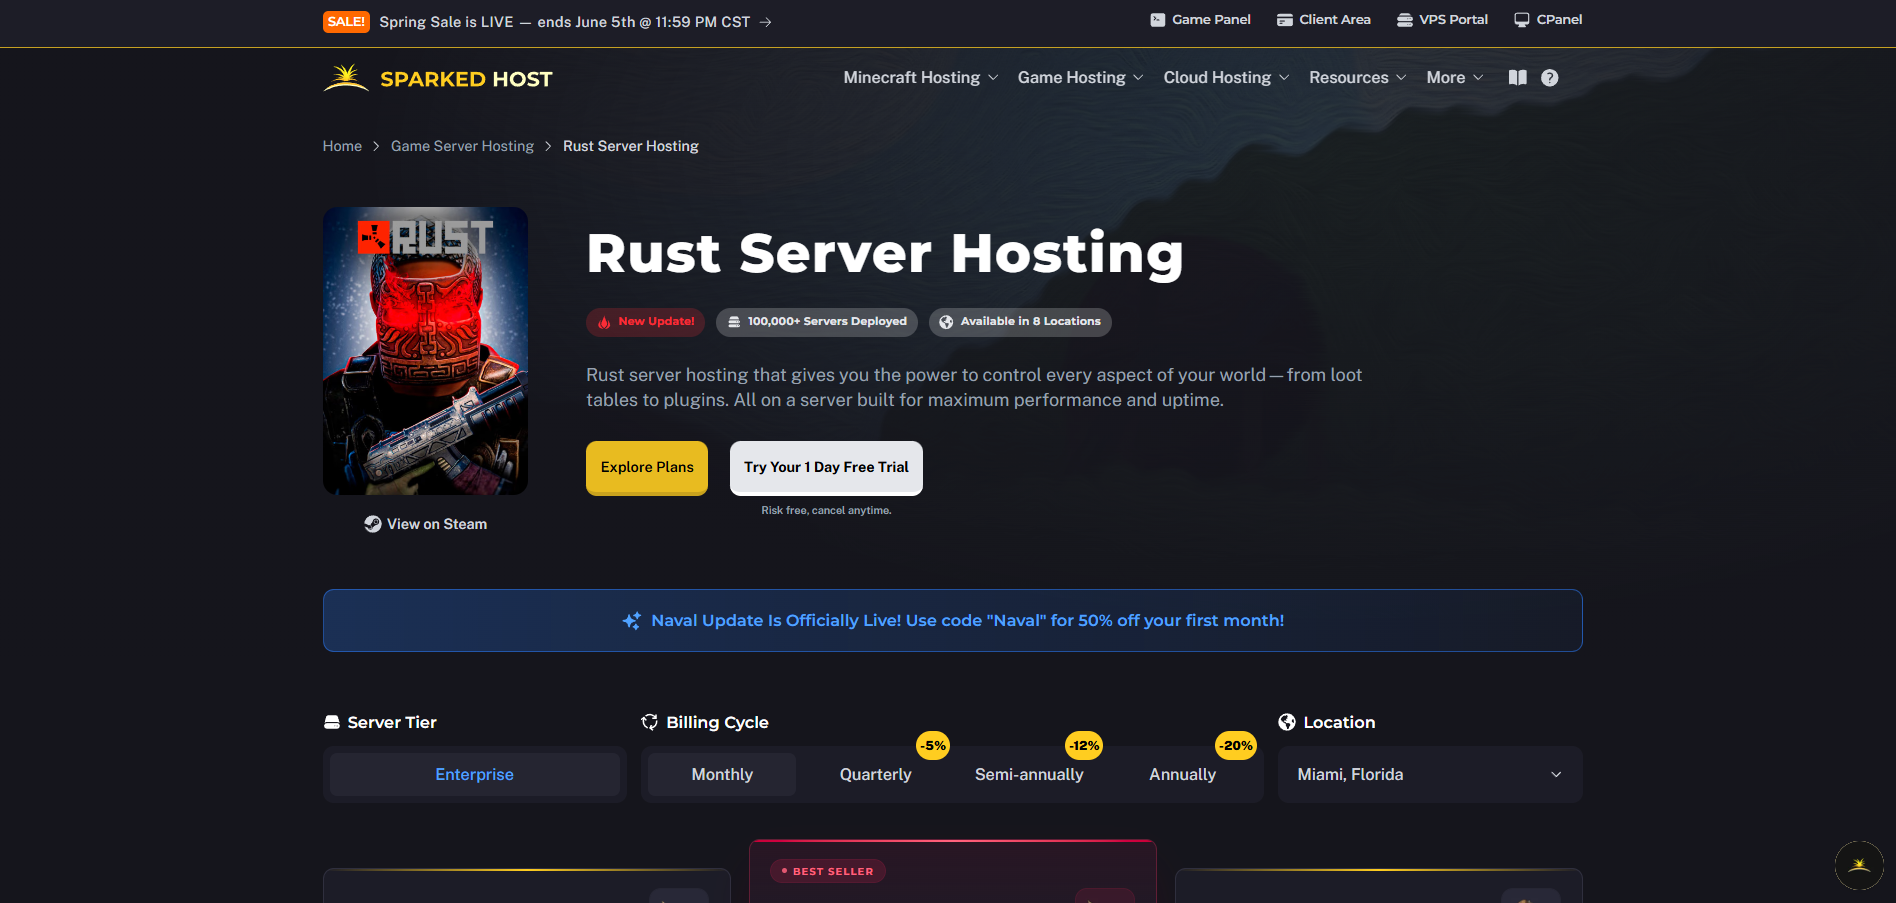1896x903 pixels.
Task: Click the VPS Portal server icon
Action: point(1405,20)
